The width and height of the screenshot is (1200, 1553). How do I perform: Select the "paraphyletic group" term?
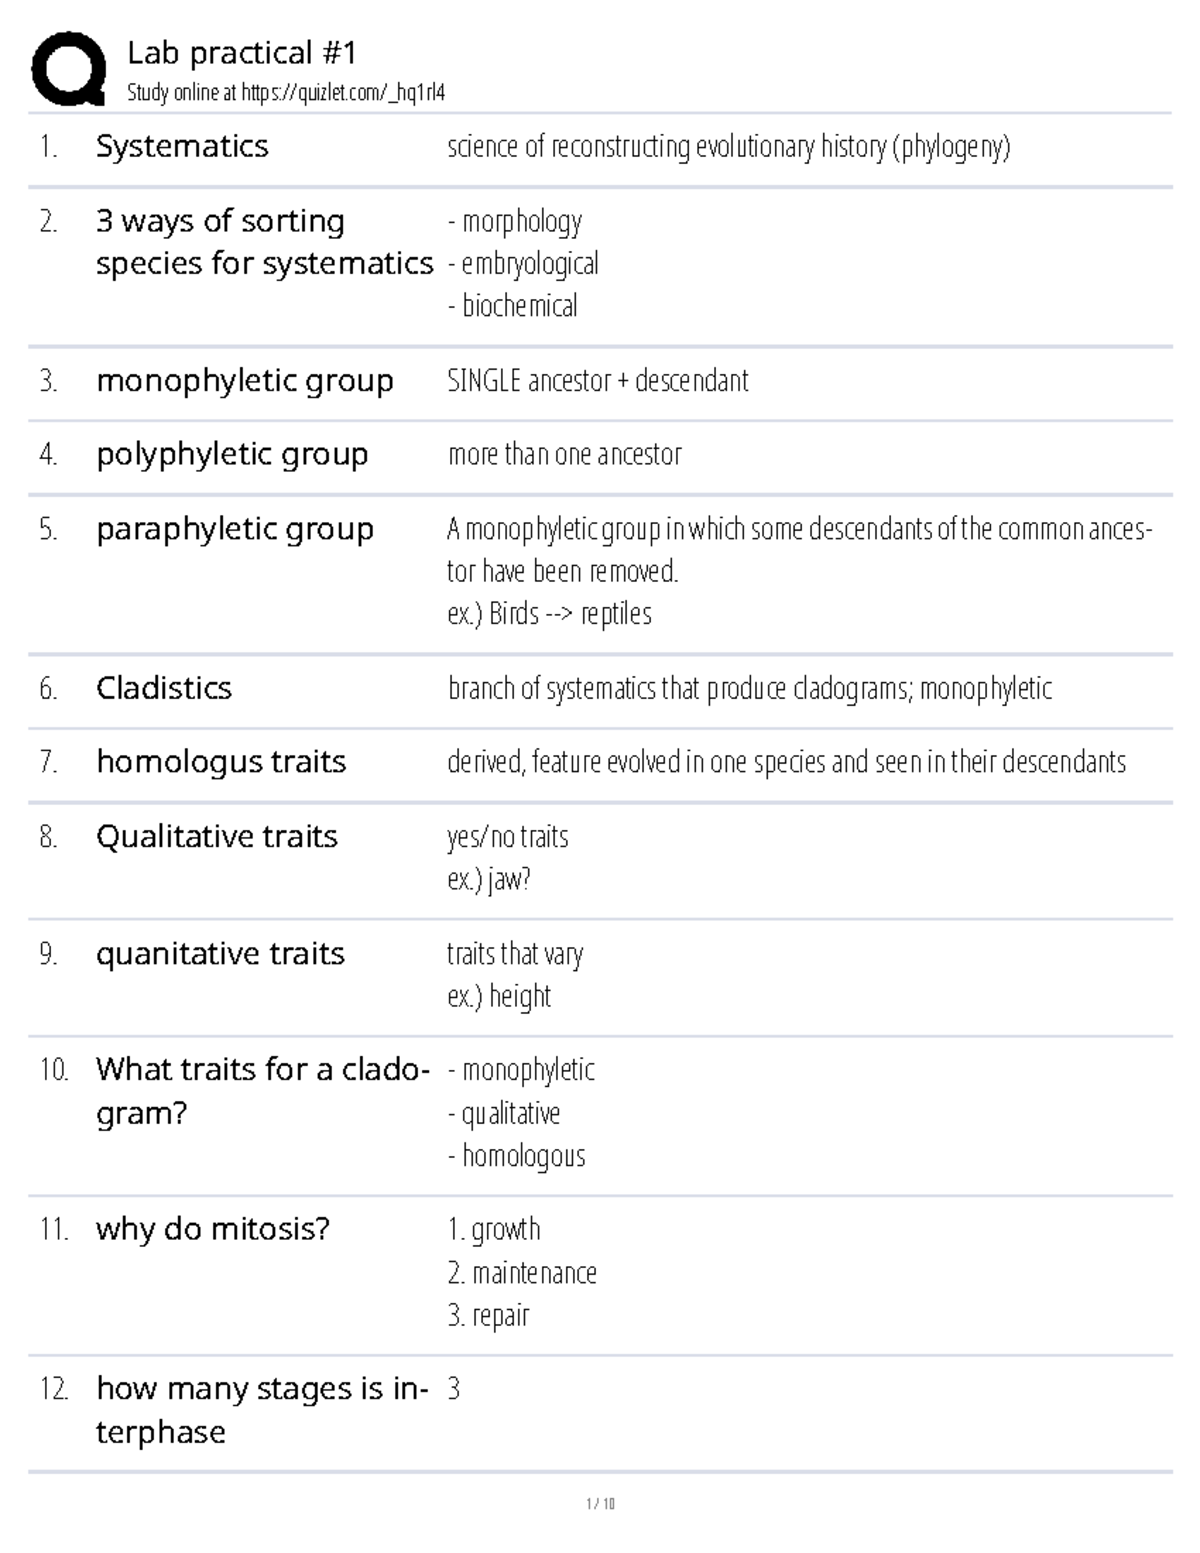click(235, 529)
